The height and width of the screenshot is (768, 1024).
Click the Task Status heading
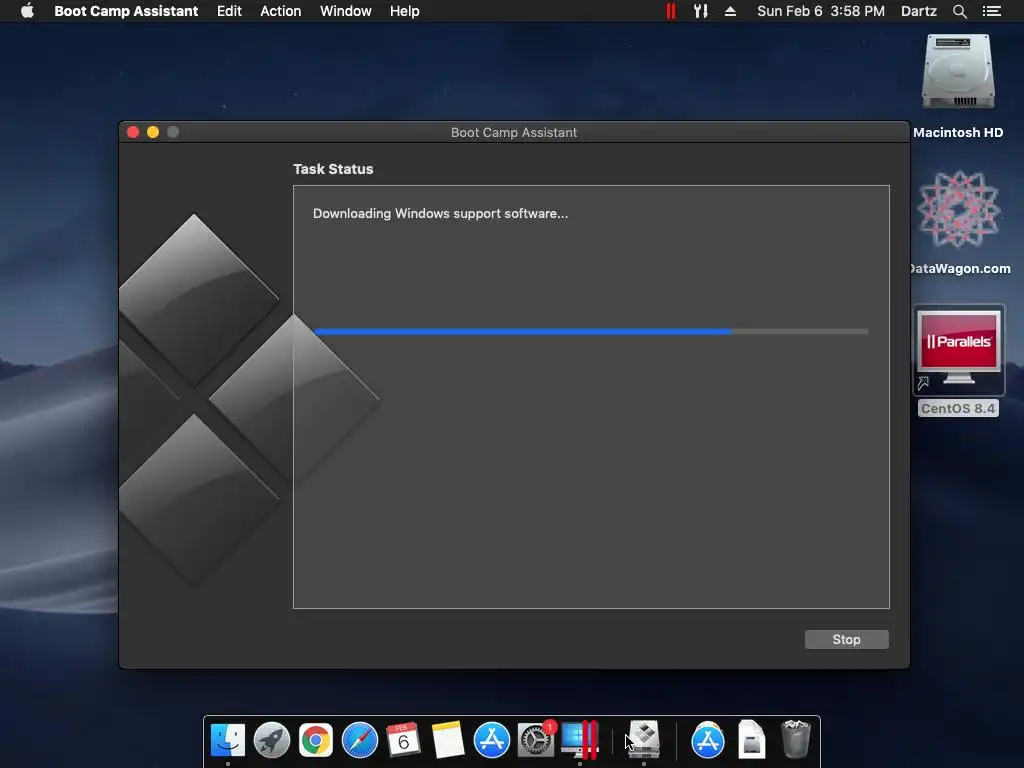pyautogui.click(x=333, y=169)
